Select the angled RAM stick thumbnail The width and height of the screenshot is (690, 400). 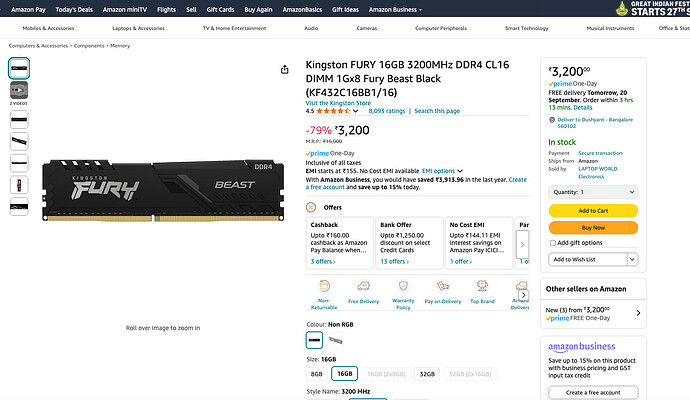(19, 141)
